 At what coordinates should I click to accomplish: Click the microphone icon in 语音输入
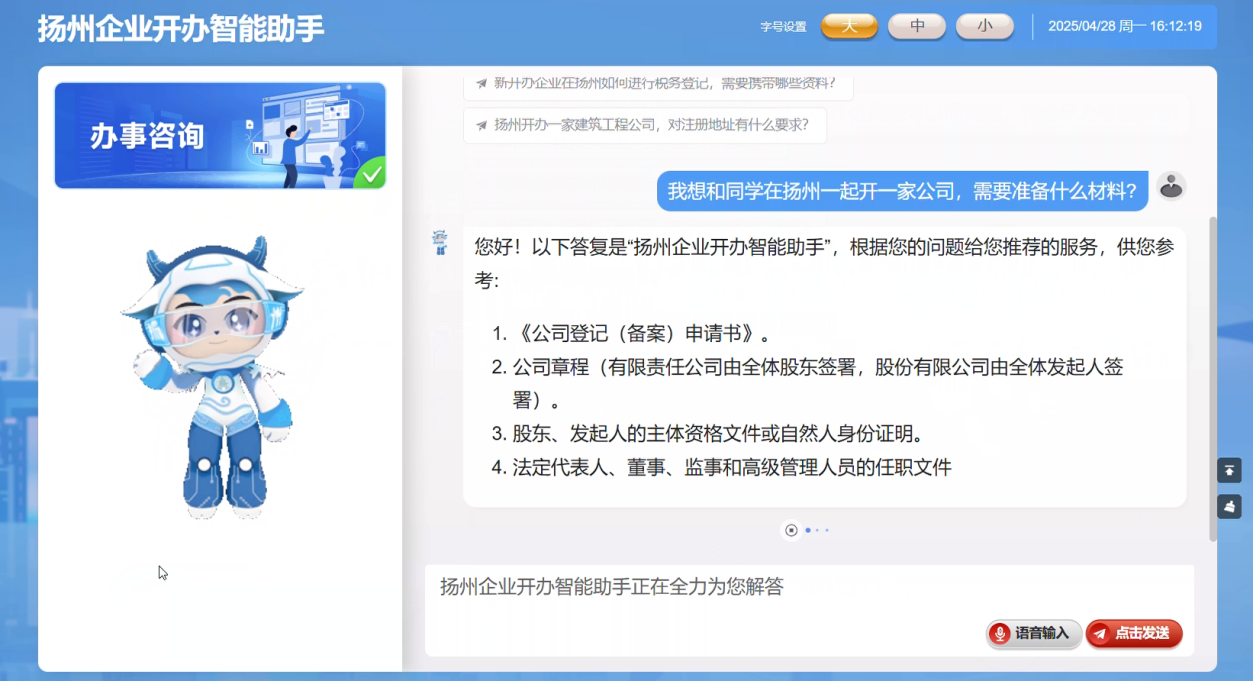point(1000,633)
